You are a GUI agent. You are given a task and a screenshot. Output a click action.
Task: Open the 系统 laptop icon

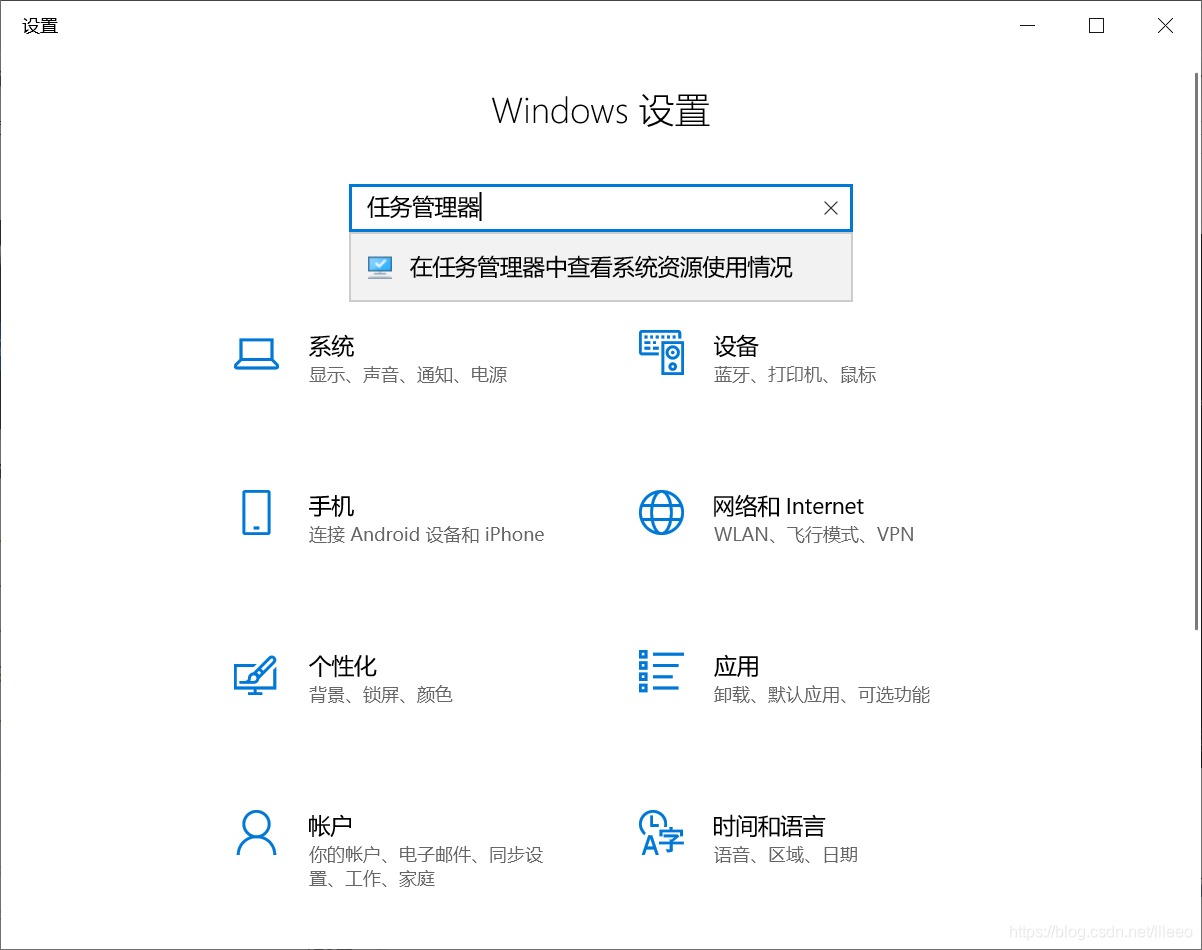(256, 354)
